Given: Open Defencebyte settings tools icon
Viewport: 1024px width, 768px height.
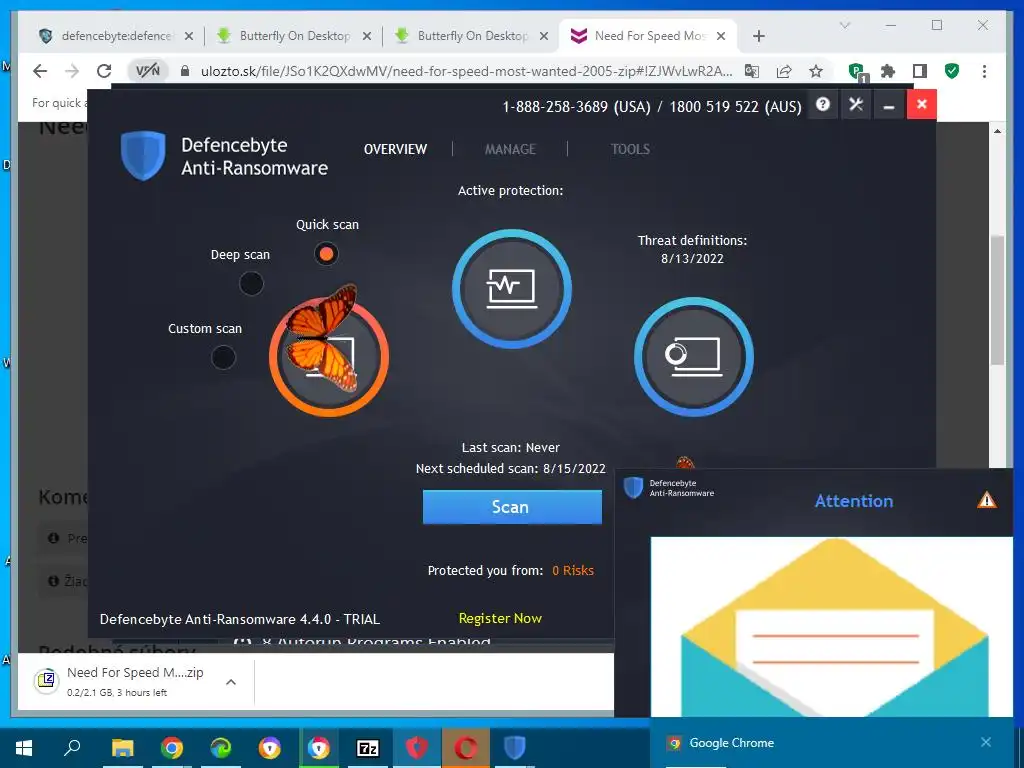Looking at the screenshot, I should coord(856,104).
